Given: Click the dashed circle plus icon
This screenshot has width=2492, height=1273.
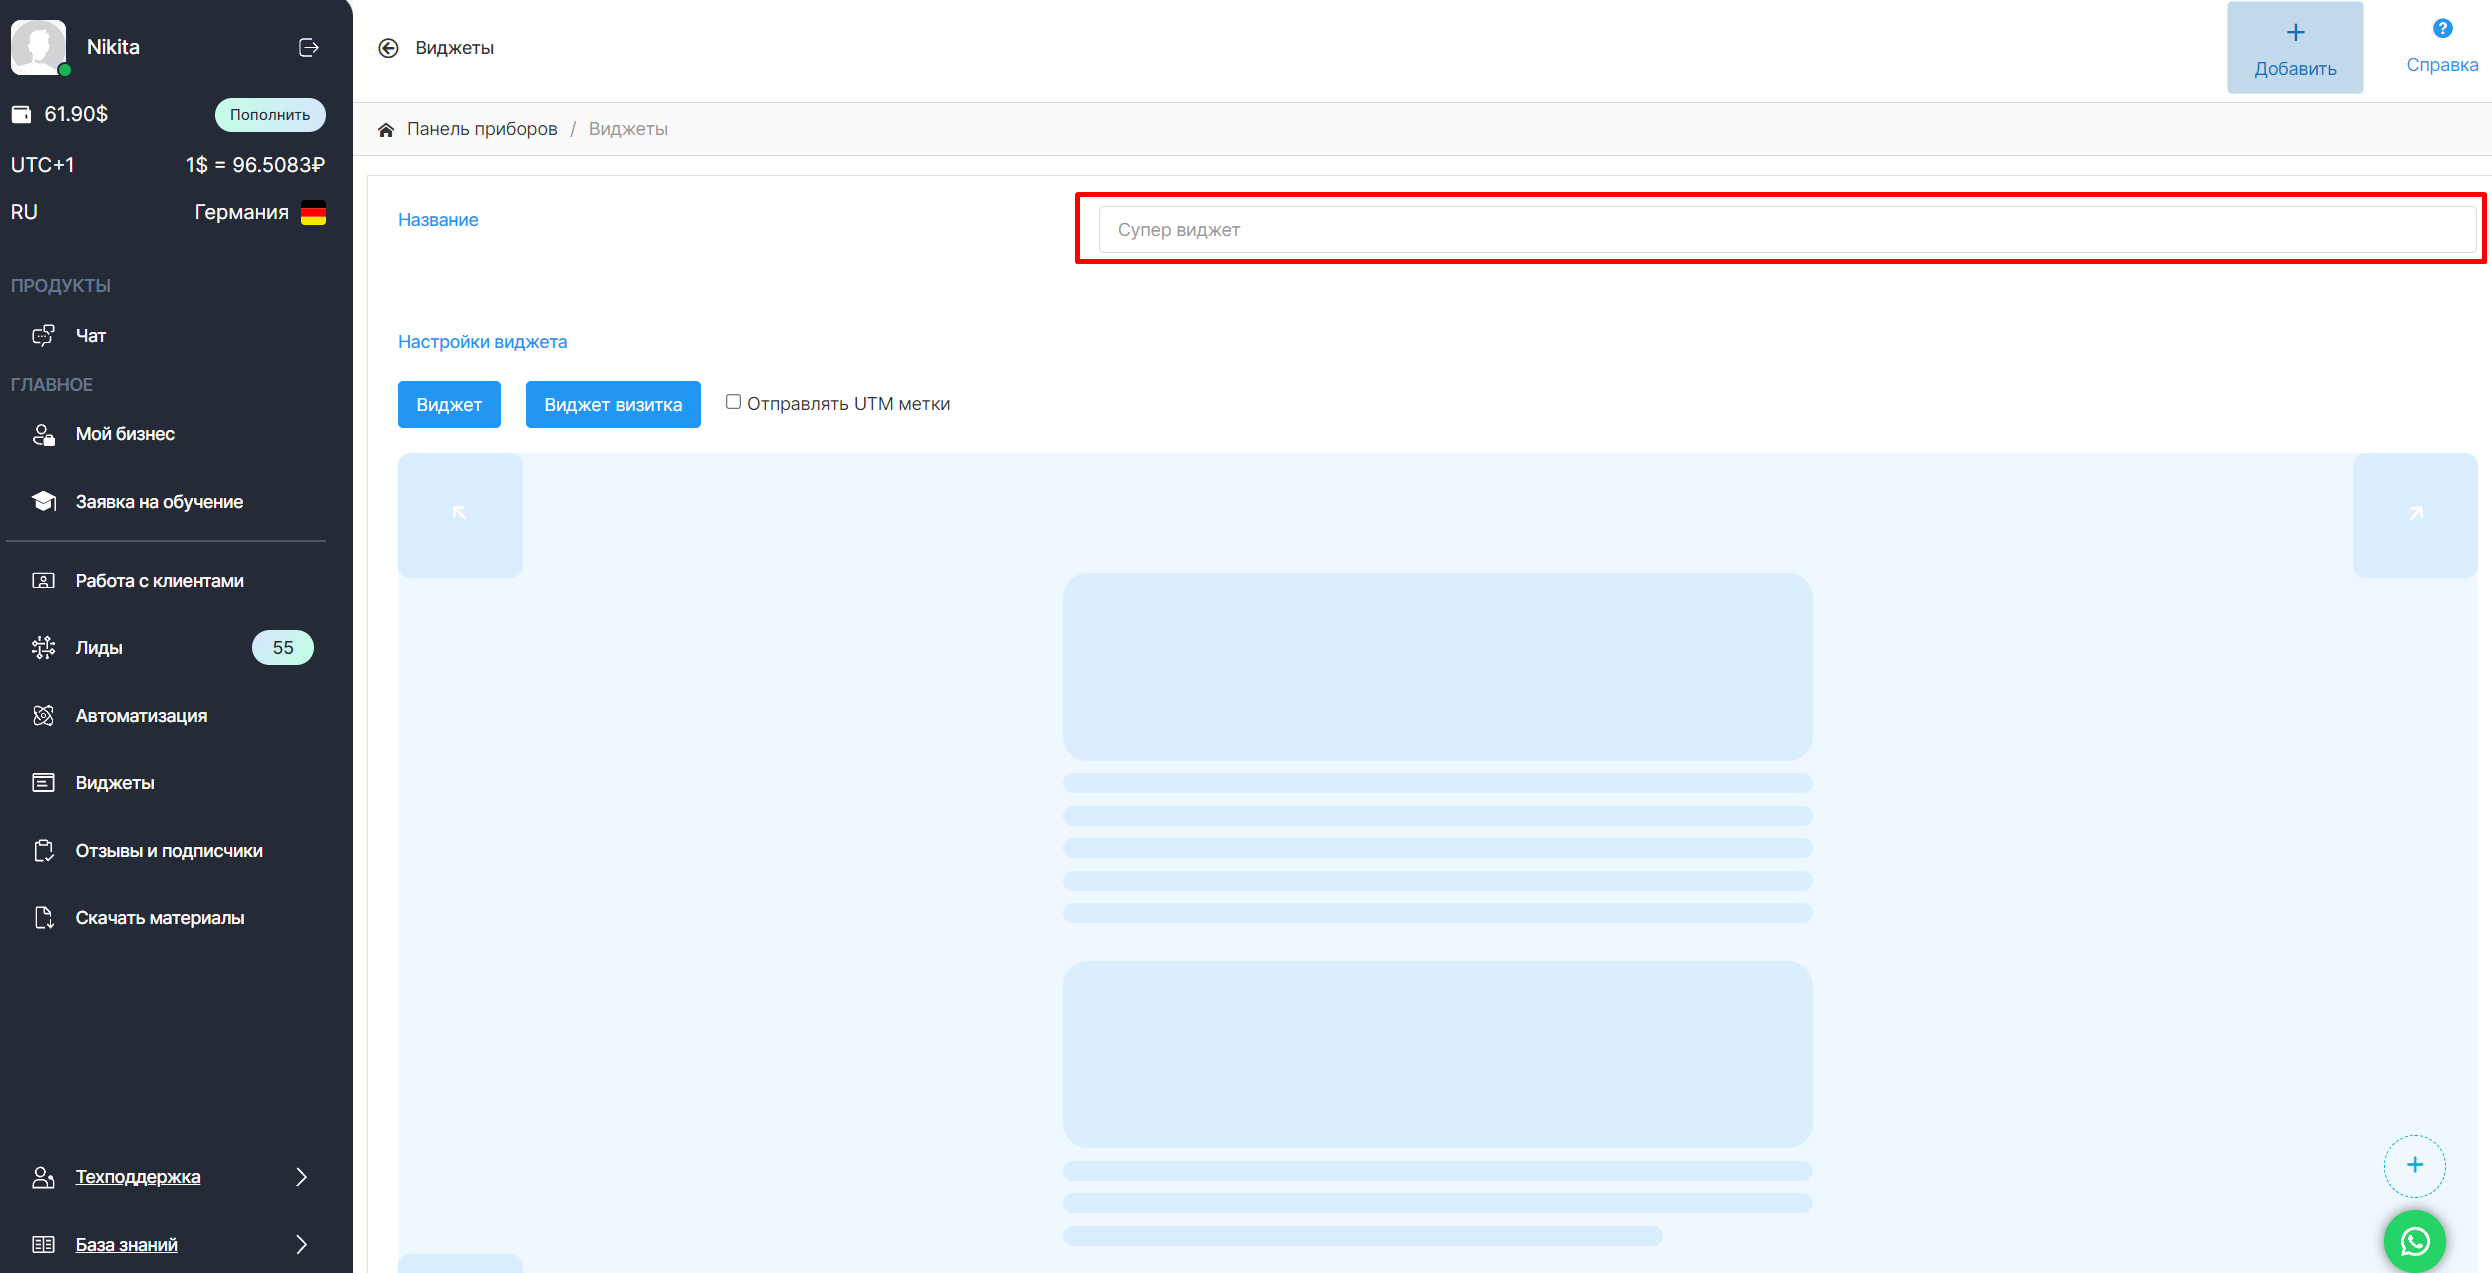Looking at the screenshot, I should (x=2414, y=1165).
